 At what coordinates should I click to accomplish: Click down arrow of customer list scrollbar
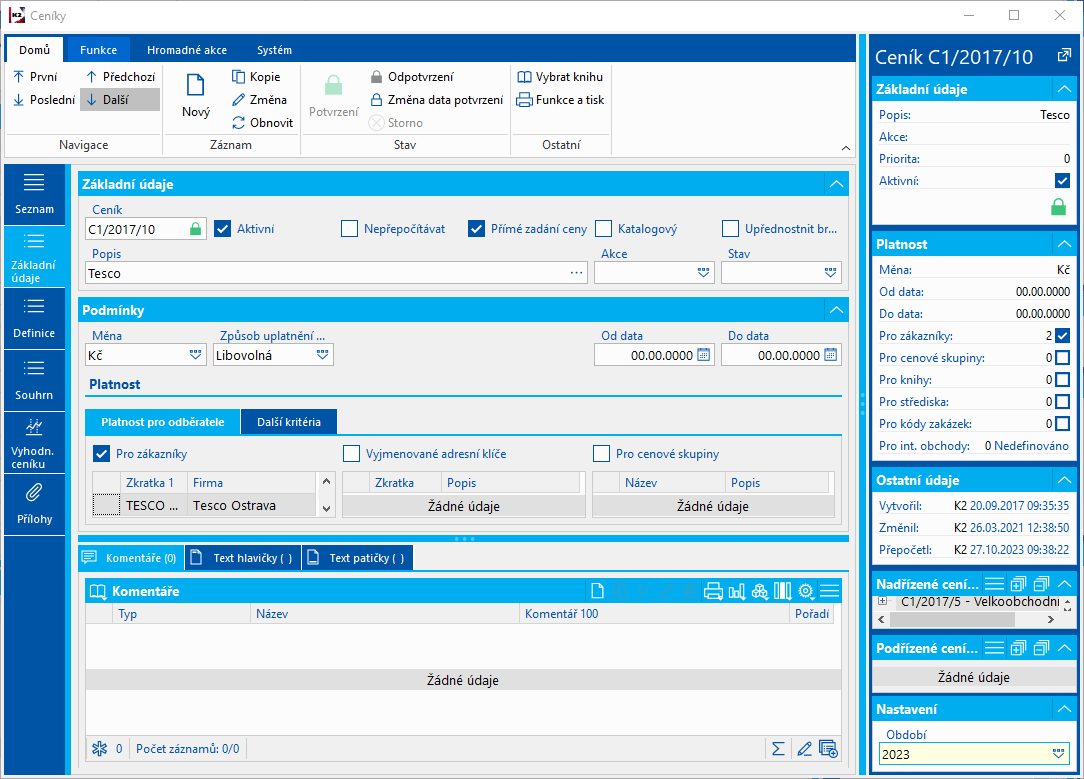[x=326, y=508]
